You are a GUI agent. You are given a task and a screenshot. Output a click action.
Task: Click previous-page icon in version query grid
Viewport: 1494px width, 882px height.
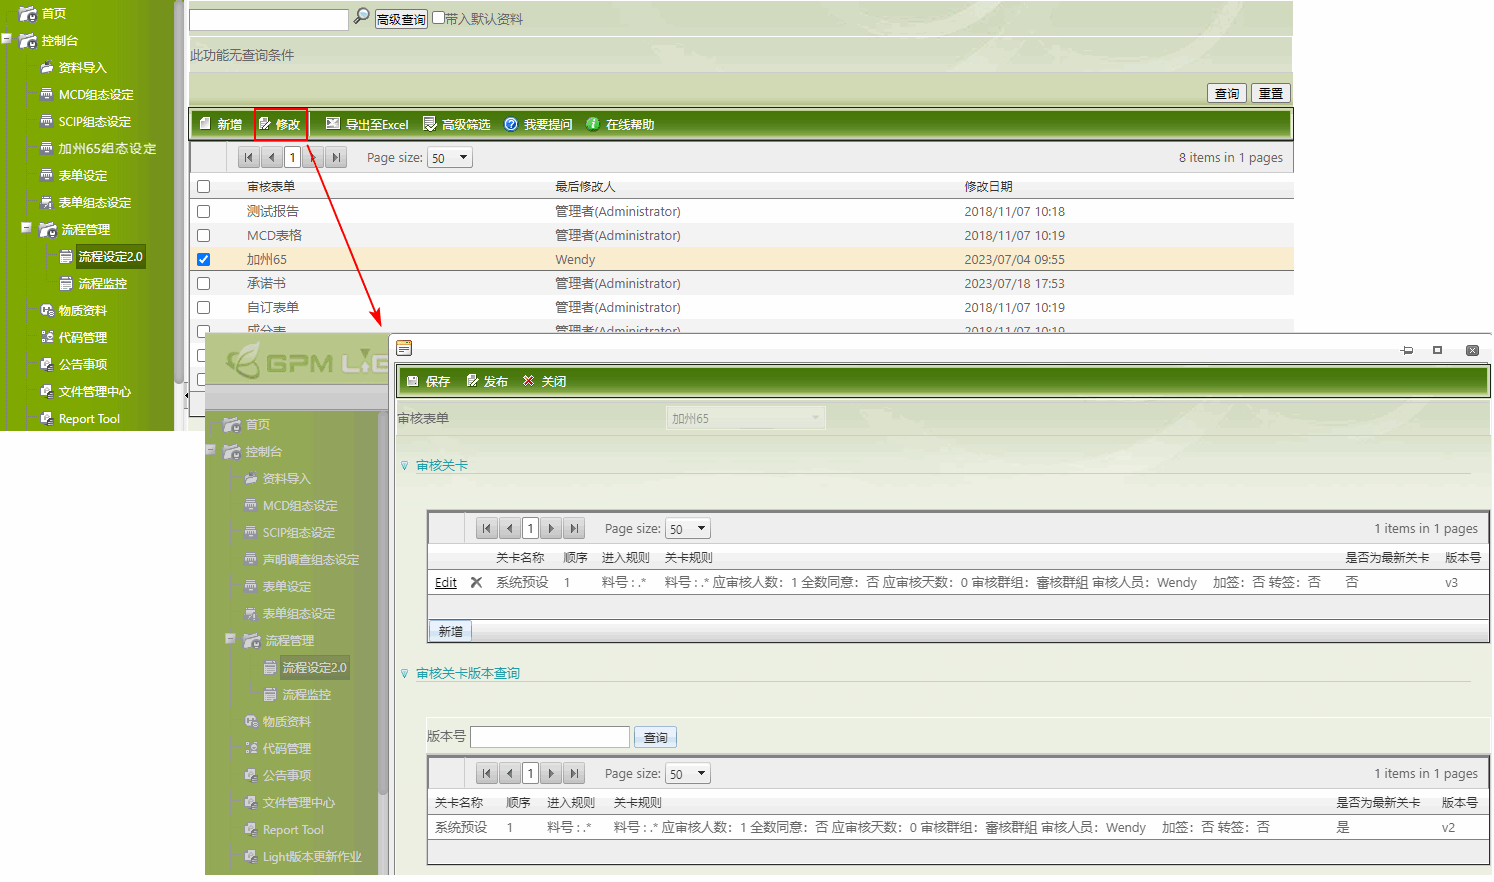click(x=509, y=773)
